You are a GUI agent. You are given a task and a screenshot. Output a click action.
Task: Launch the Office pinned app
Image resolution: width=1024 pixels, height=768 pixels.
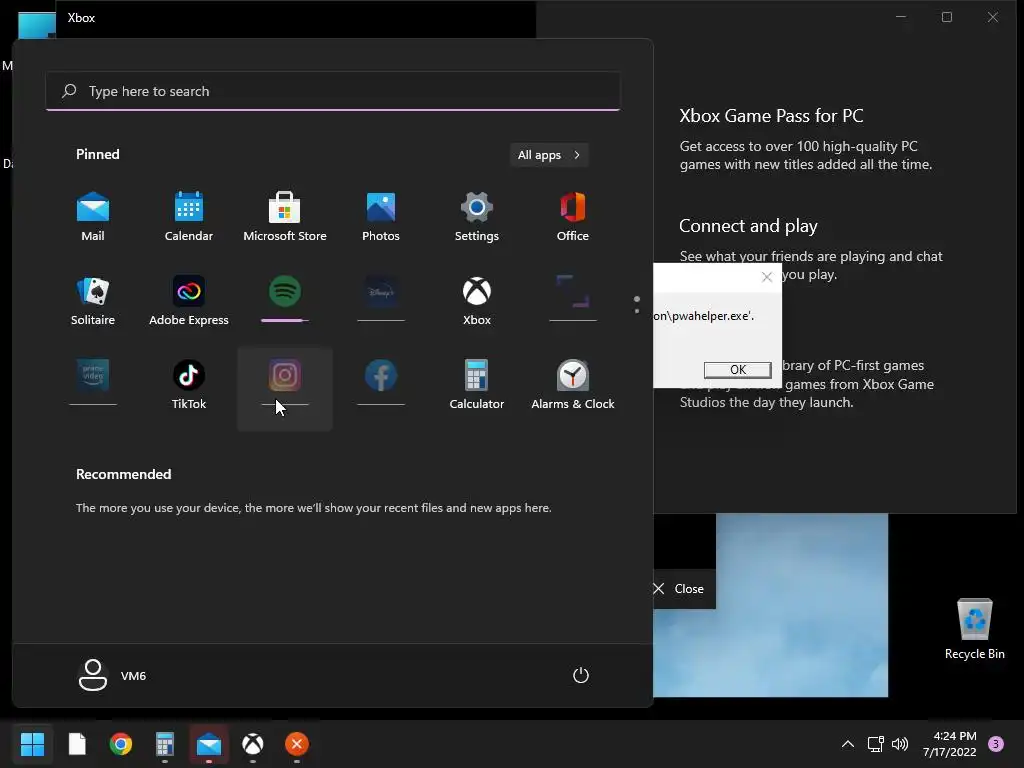pyautogui.click(x=573, y=217)
